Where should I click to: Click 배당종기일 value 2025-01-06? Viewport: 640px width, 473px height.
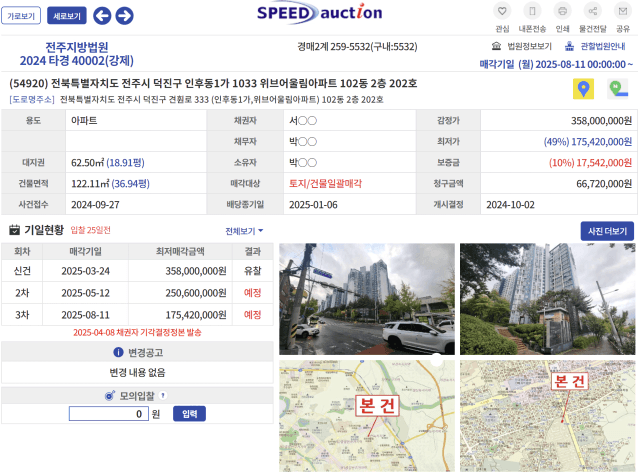click(313, 205)
